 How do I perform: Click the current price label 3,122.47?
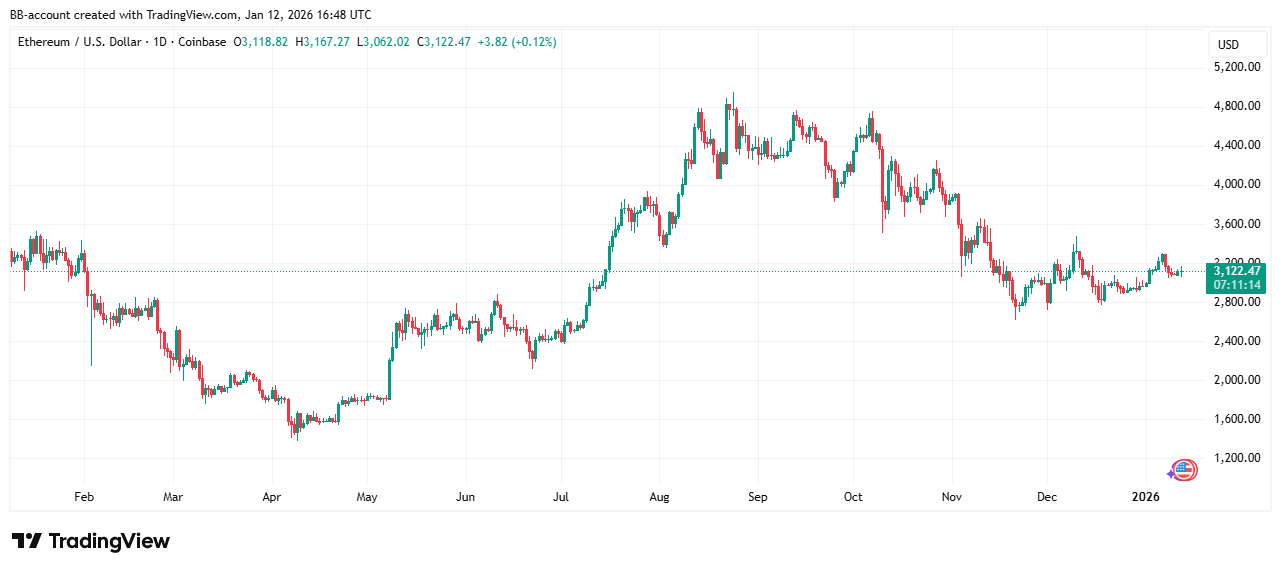1237,270
